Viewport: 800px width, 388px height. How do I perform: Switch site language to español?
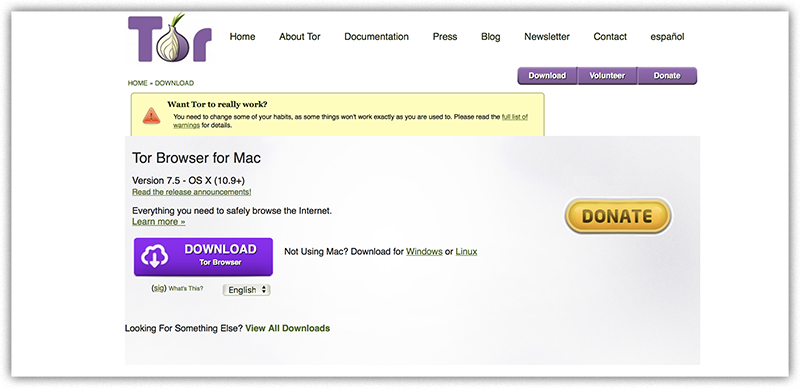pos(667,37)
